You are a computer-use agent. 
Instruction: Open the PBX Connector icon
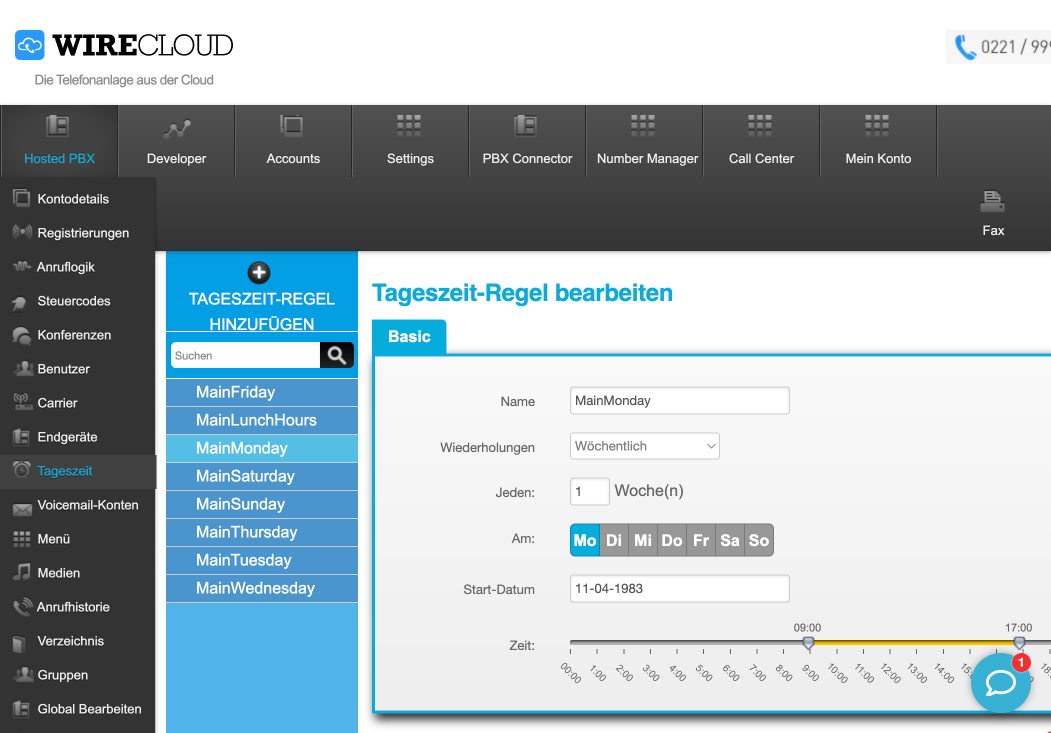(x=526, y=125)
